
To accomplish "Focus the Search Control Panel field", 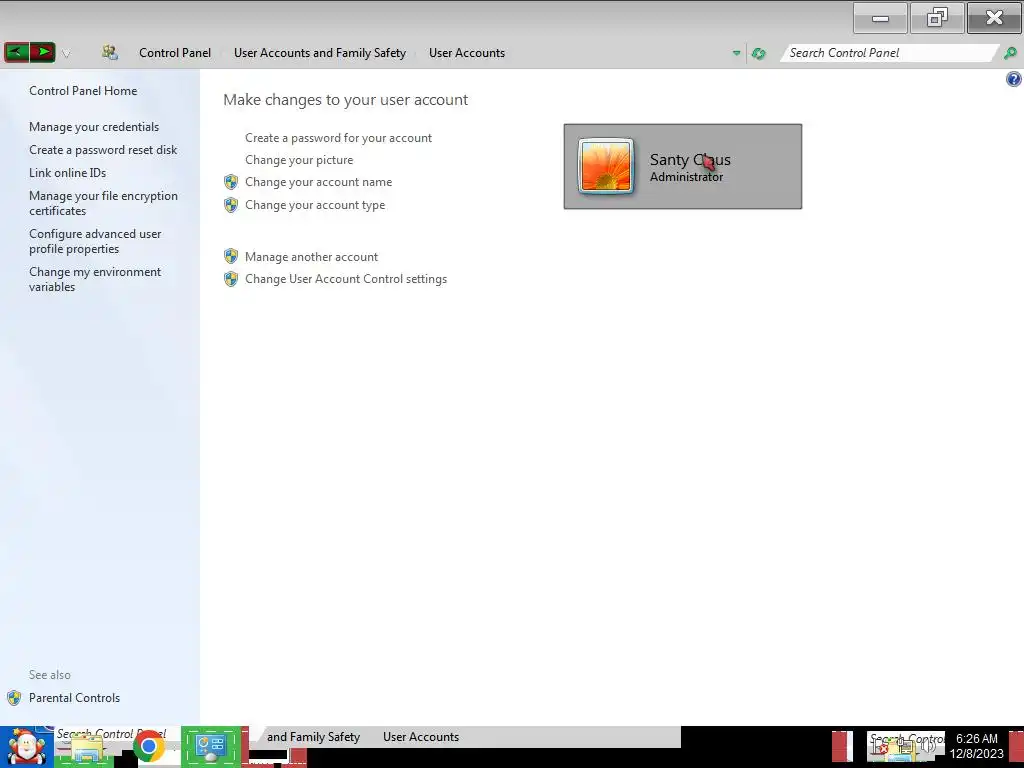I will pos(889,53).
